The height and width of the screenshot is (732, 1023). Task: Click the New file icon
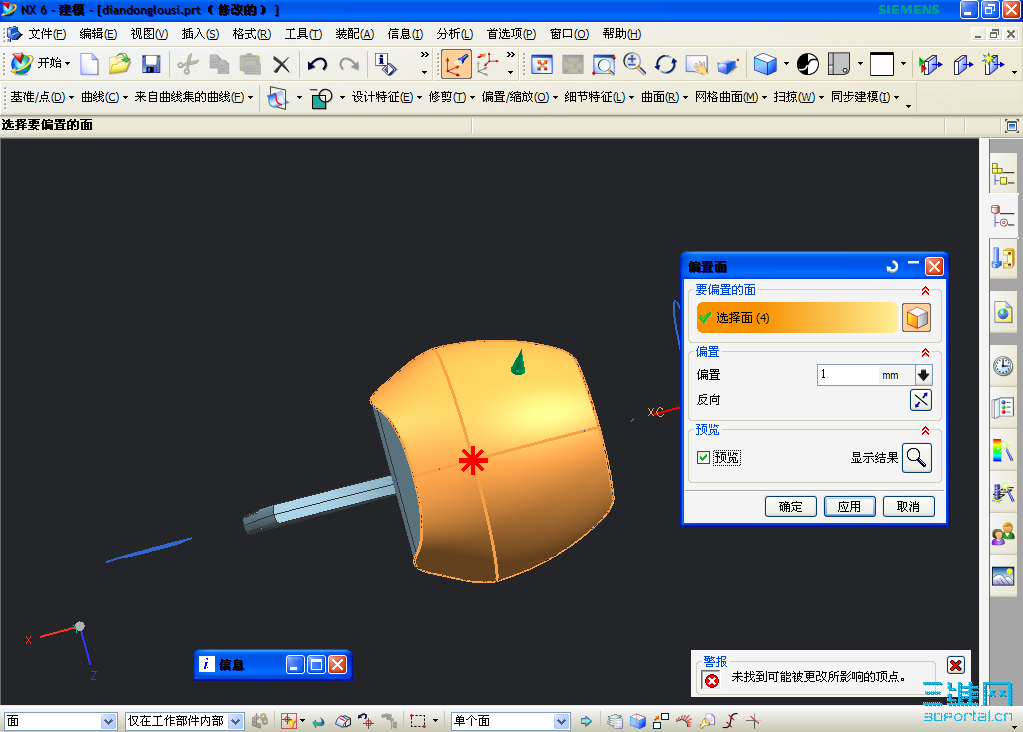point(89,64)
